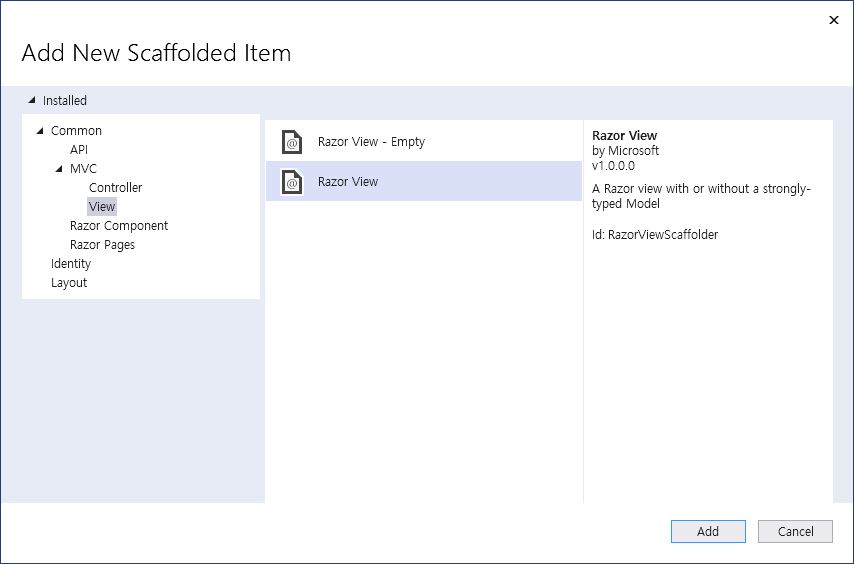This screenshot has height=564, width=854.
Task: Click the Common category label
Action: point(76,130)
